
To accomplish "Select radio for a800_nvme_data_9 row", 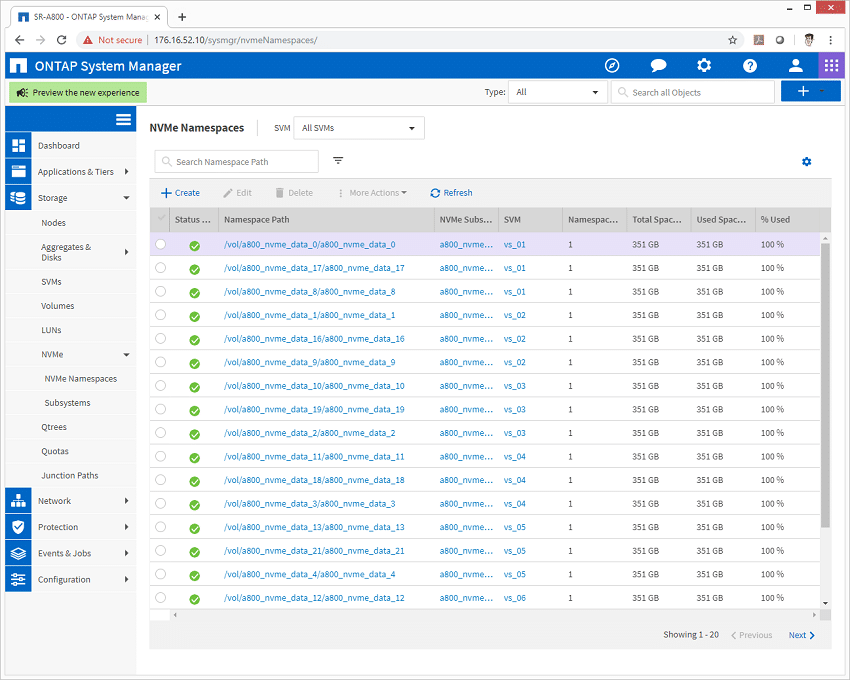I will 160,362.
